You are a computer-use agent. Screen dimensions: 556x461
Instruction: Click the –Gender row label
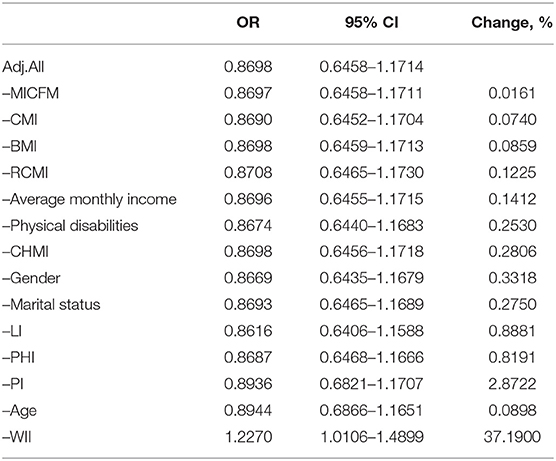click(31, 278)
